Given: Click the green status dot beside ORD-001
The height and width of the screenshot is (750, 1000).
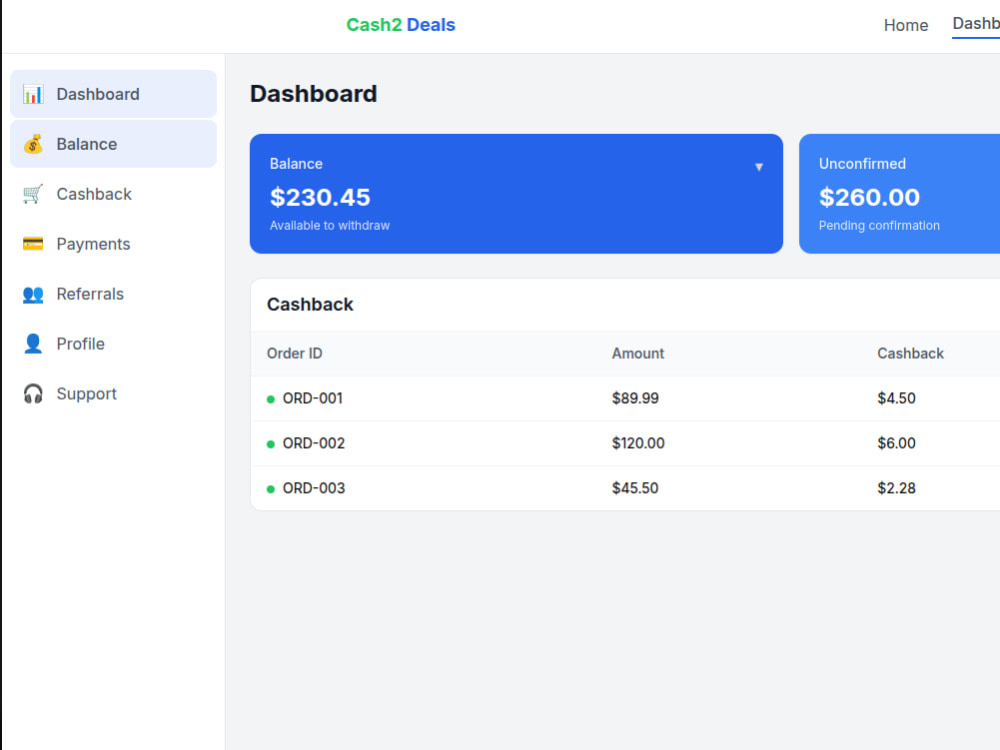Looking at the screenshot, I should (x=270, y=399).
